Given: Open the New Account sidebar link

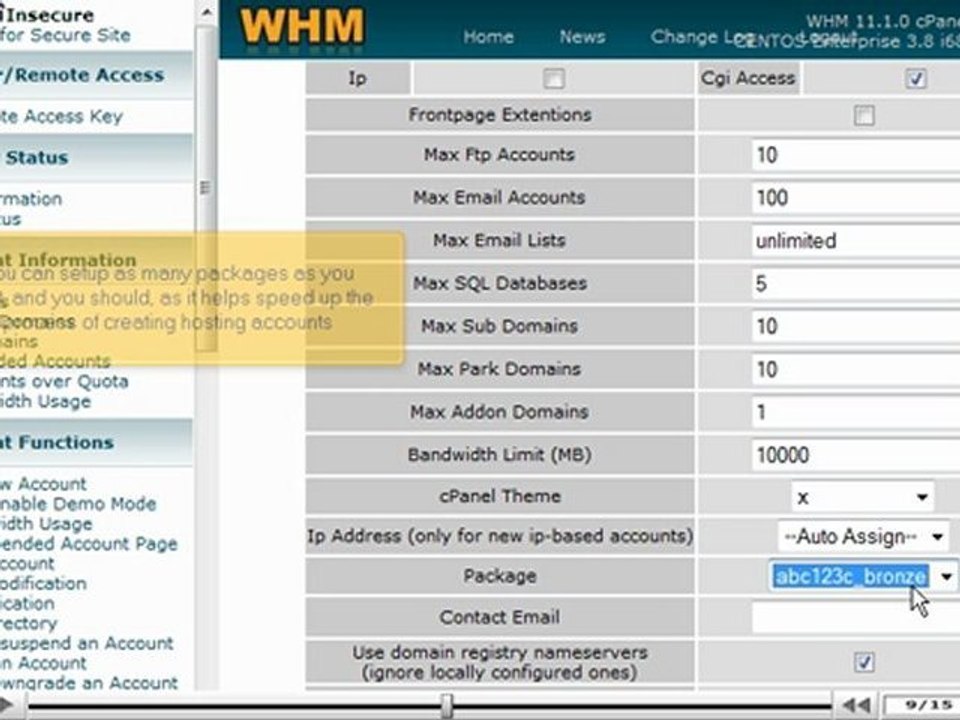Looking at the screenshot, I should 43,484.
